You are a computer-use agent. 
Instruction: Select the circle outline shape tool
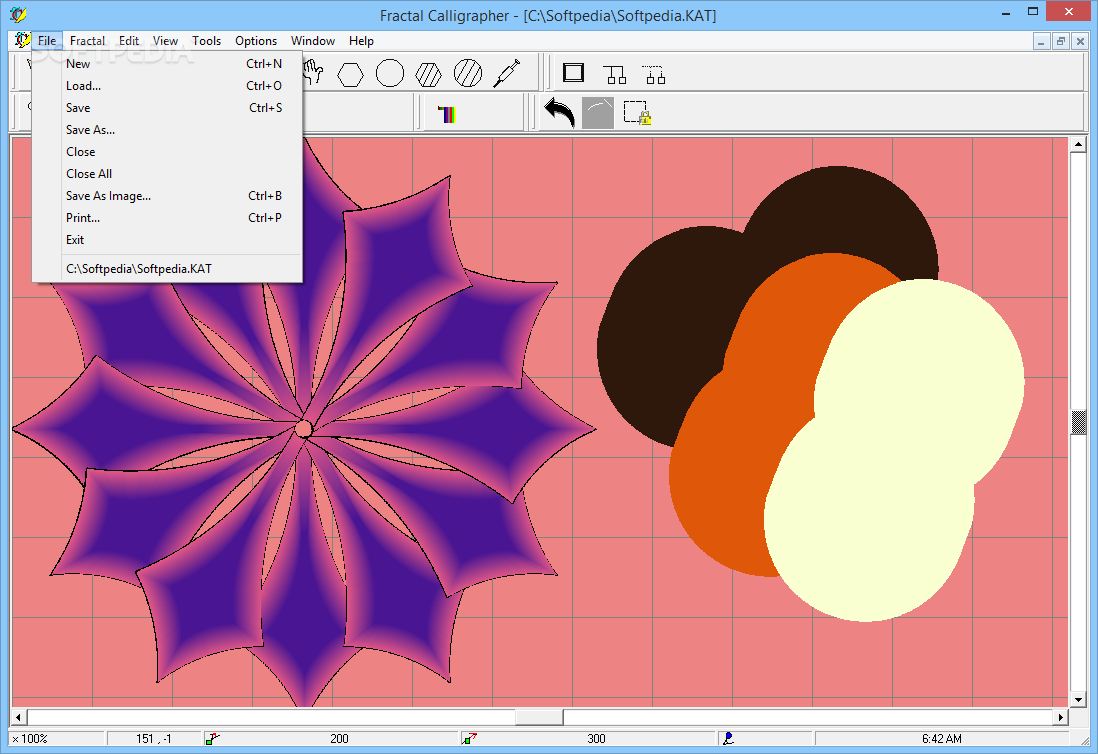(389, 73)
